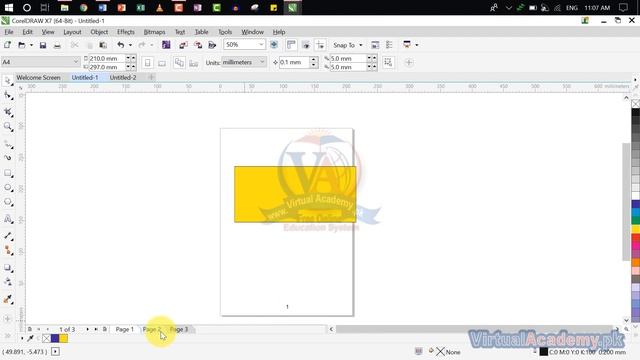640x360 pixels.
Task: Select the Shape edit tool
Action: pyautogui.click(x=7, y=96)
